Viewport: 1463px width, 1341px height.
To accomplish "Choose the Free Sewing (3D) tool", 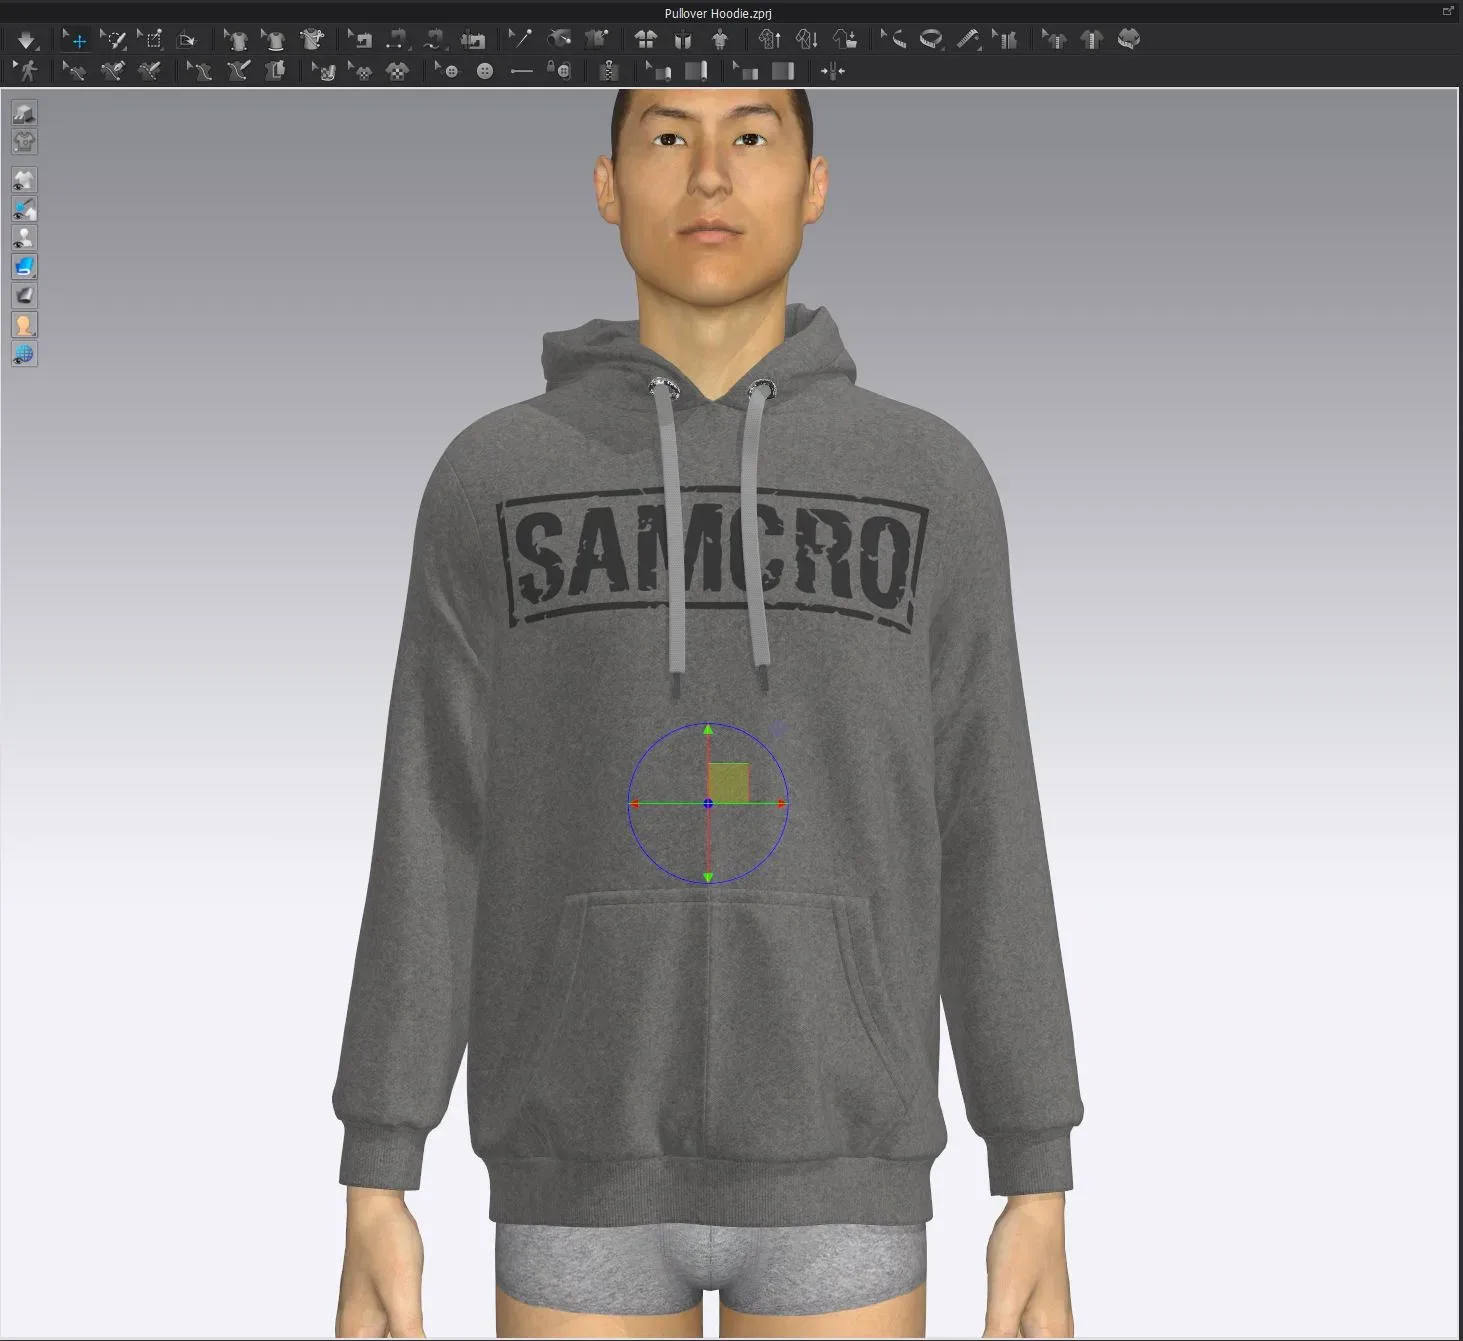I will pos(434,40).
